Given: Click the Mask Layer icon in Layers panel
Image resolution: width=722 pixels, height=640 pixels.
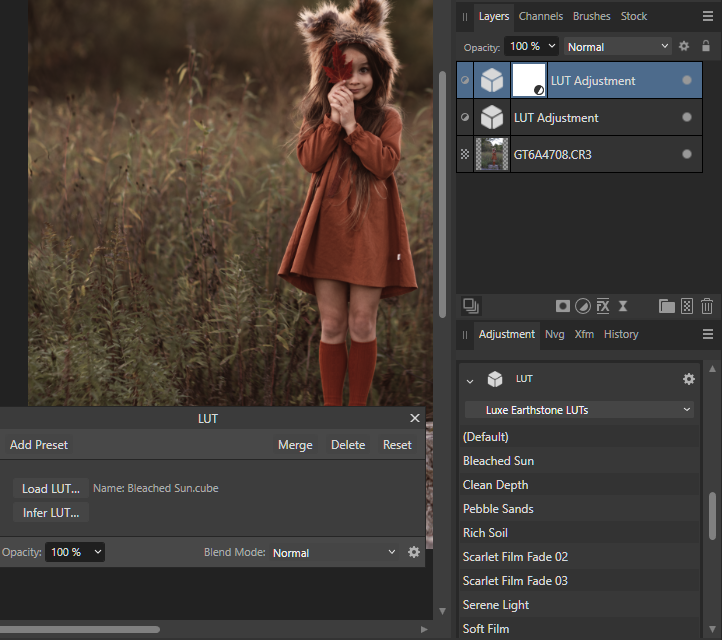Looking at the screenshot, I should (563, 306).
